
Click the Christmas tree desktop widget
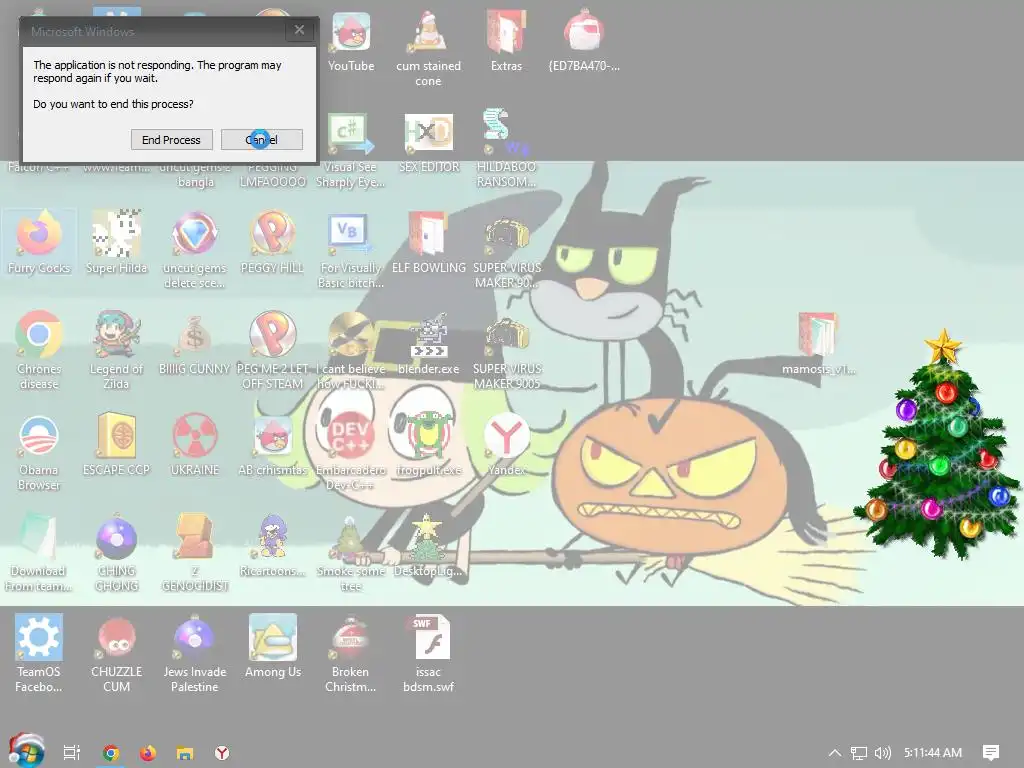tap(938, 447)
